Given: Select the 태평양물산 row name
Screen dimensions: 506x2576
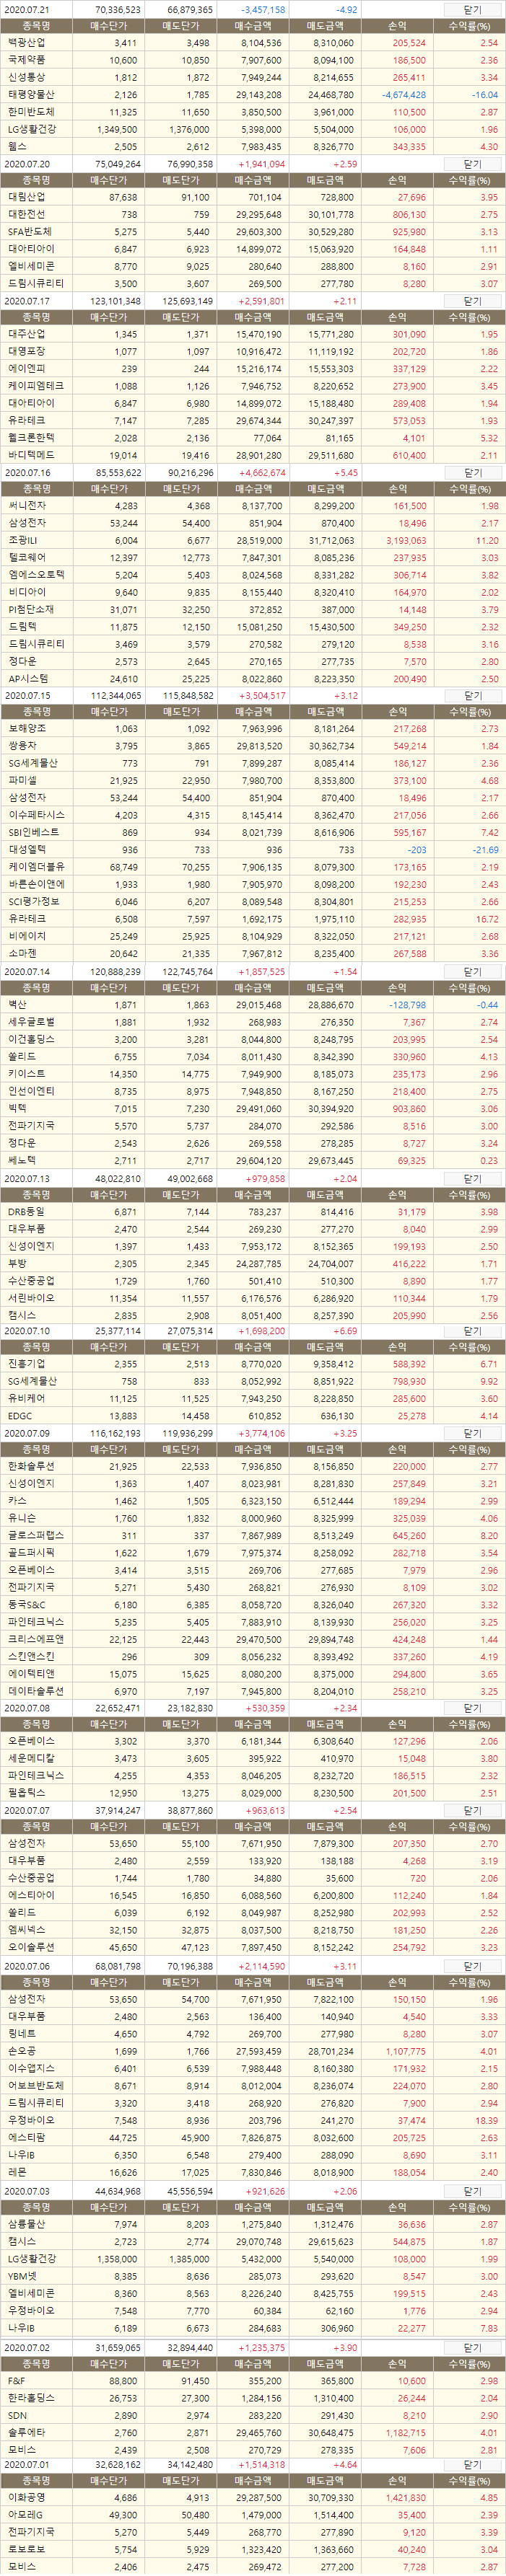Looking at the screenshot, I should pos(31,95).
